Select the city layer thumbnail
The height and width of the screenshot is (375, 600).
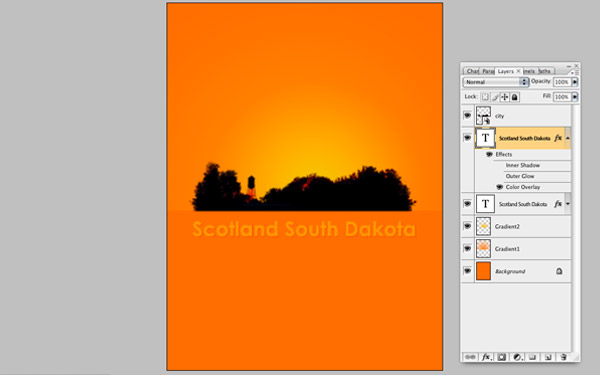point(484,116)
